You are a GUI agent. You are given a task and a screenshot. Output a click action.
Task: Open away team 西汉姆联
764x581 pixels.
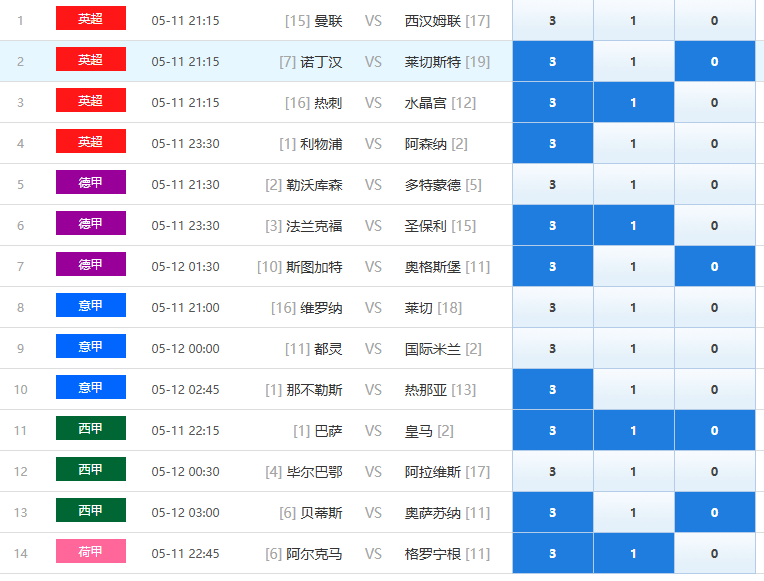(433, 21)
